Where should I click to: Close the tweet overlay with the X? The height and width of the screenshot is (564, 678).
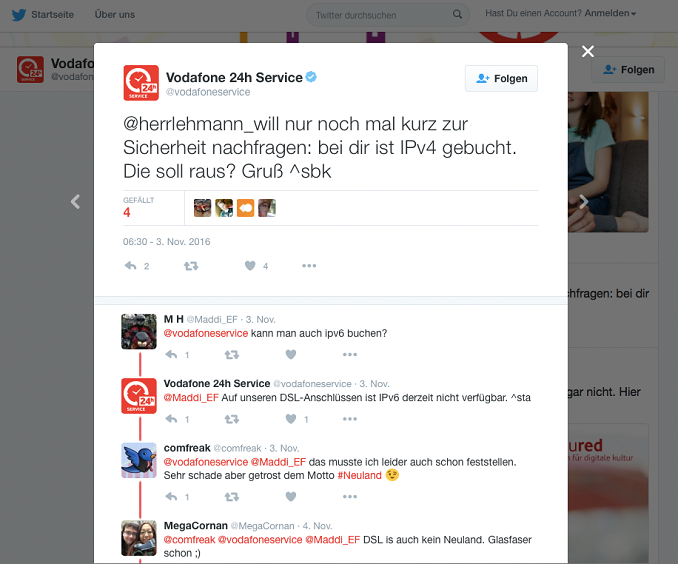[x=588, y=51]
